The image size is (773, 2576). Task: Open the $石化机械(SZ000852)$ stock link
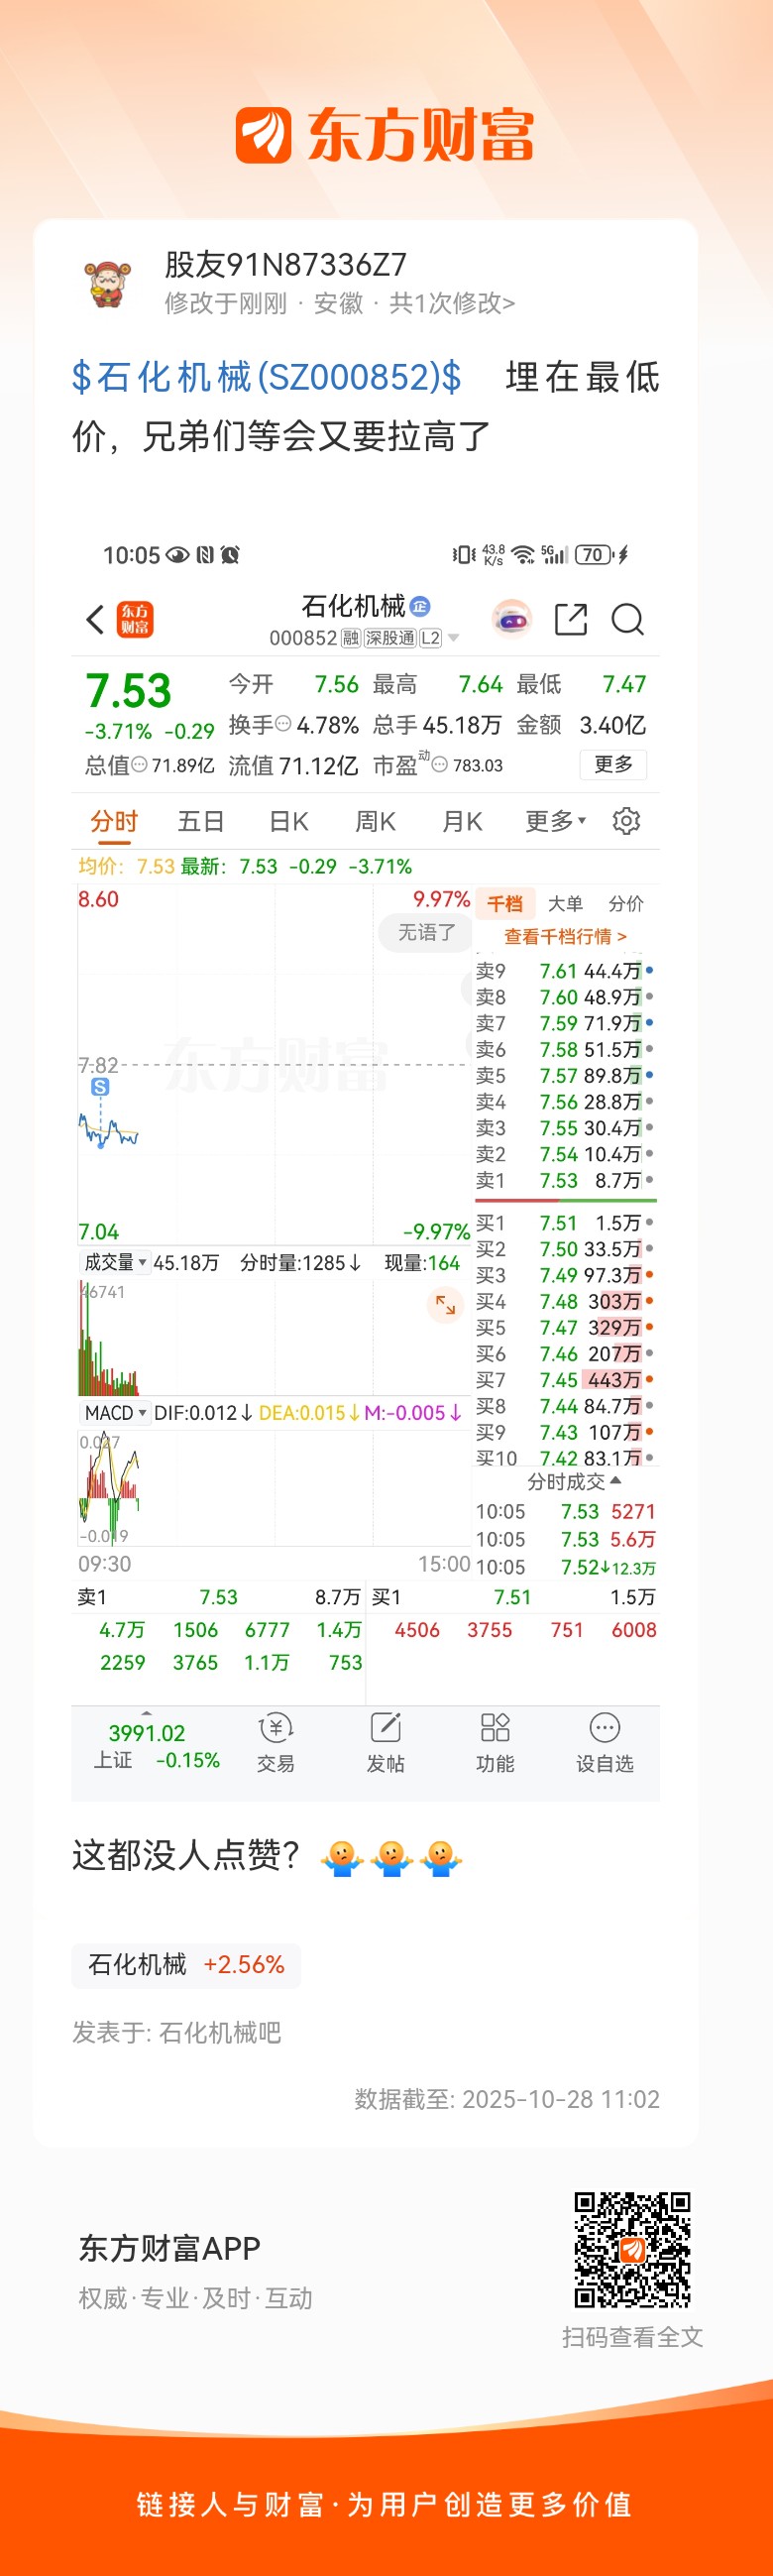coord(267,377)
